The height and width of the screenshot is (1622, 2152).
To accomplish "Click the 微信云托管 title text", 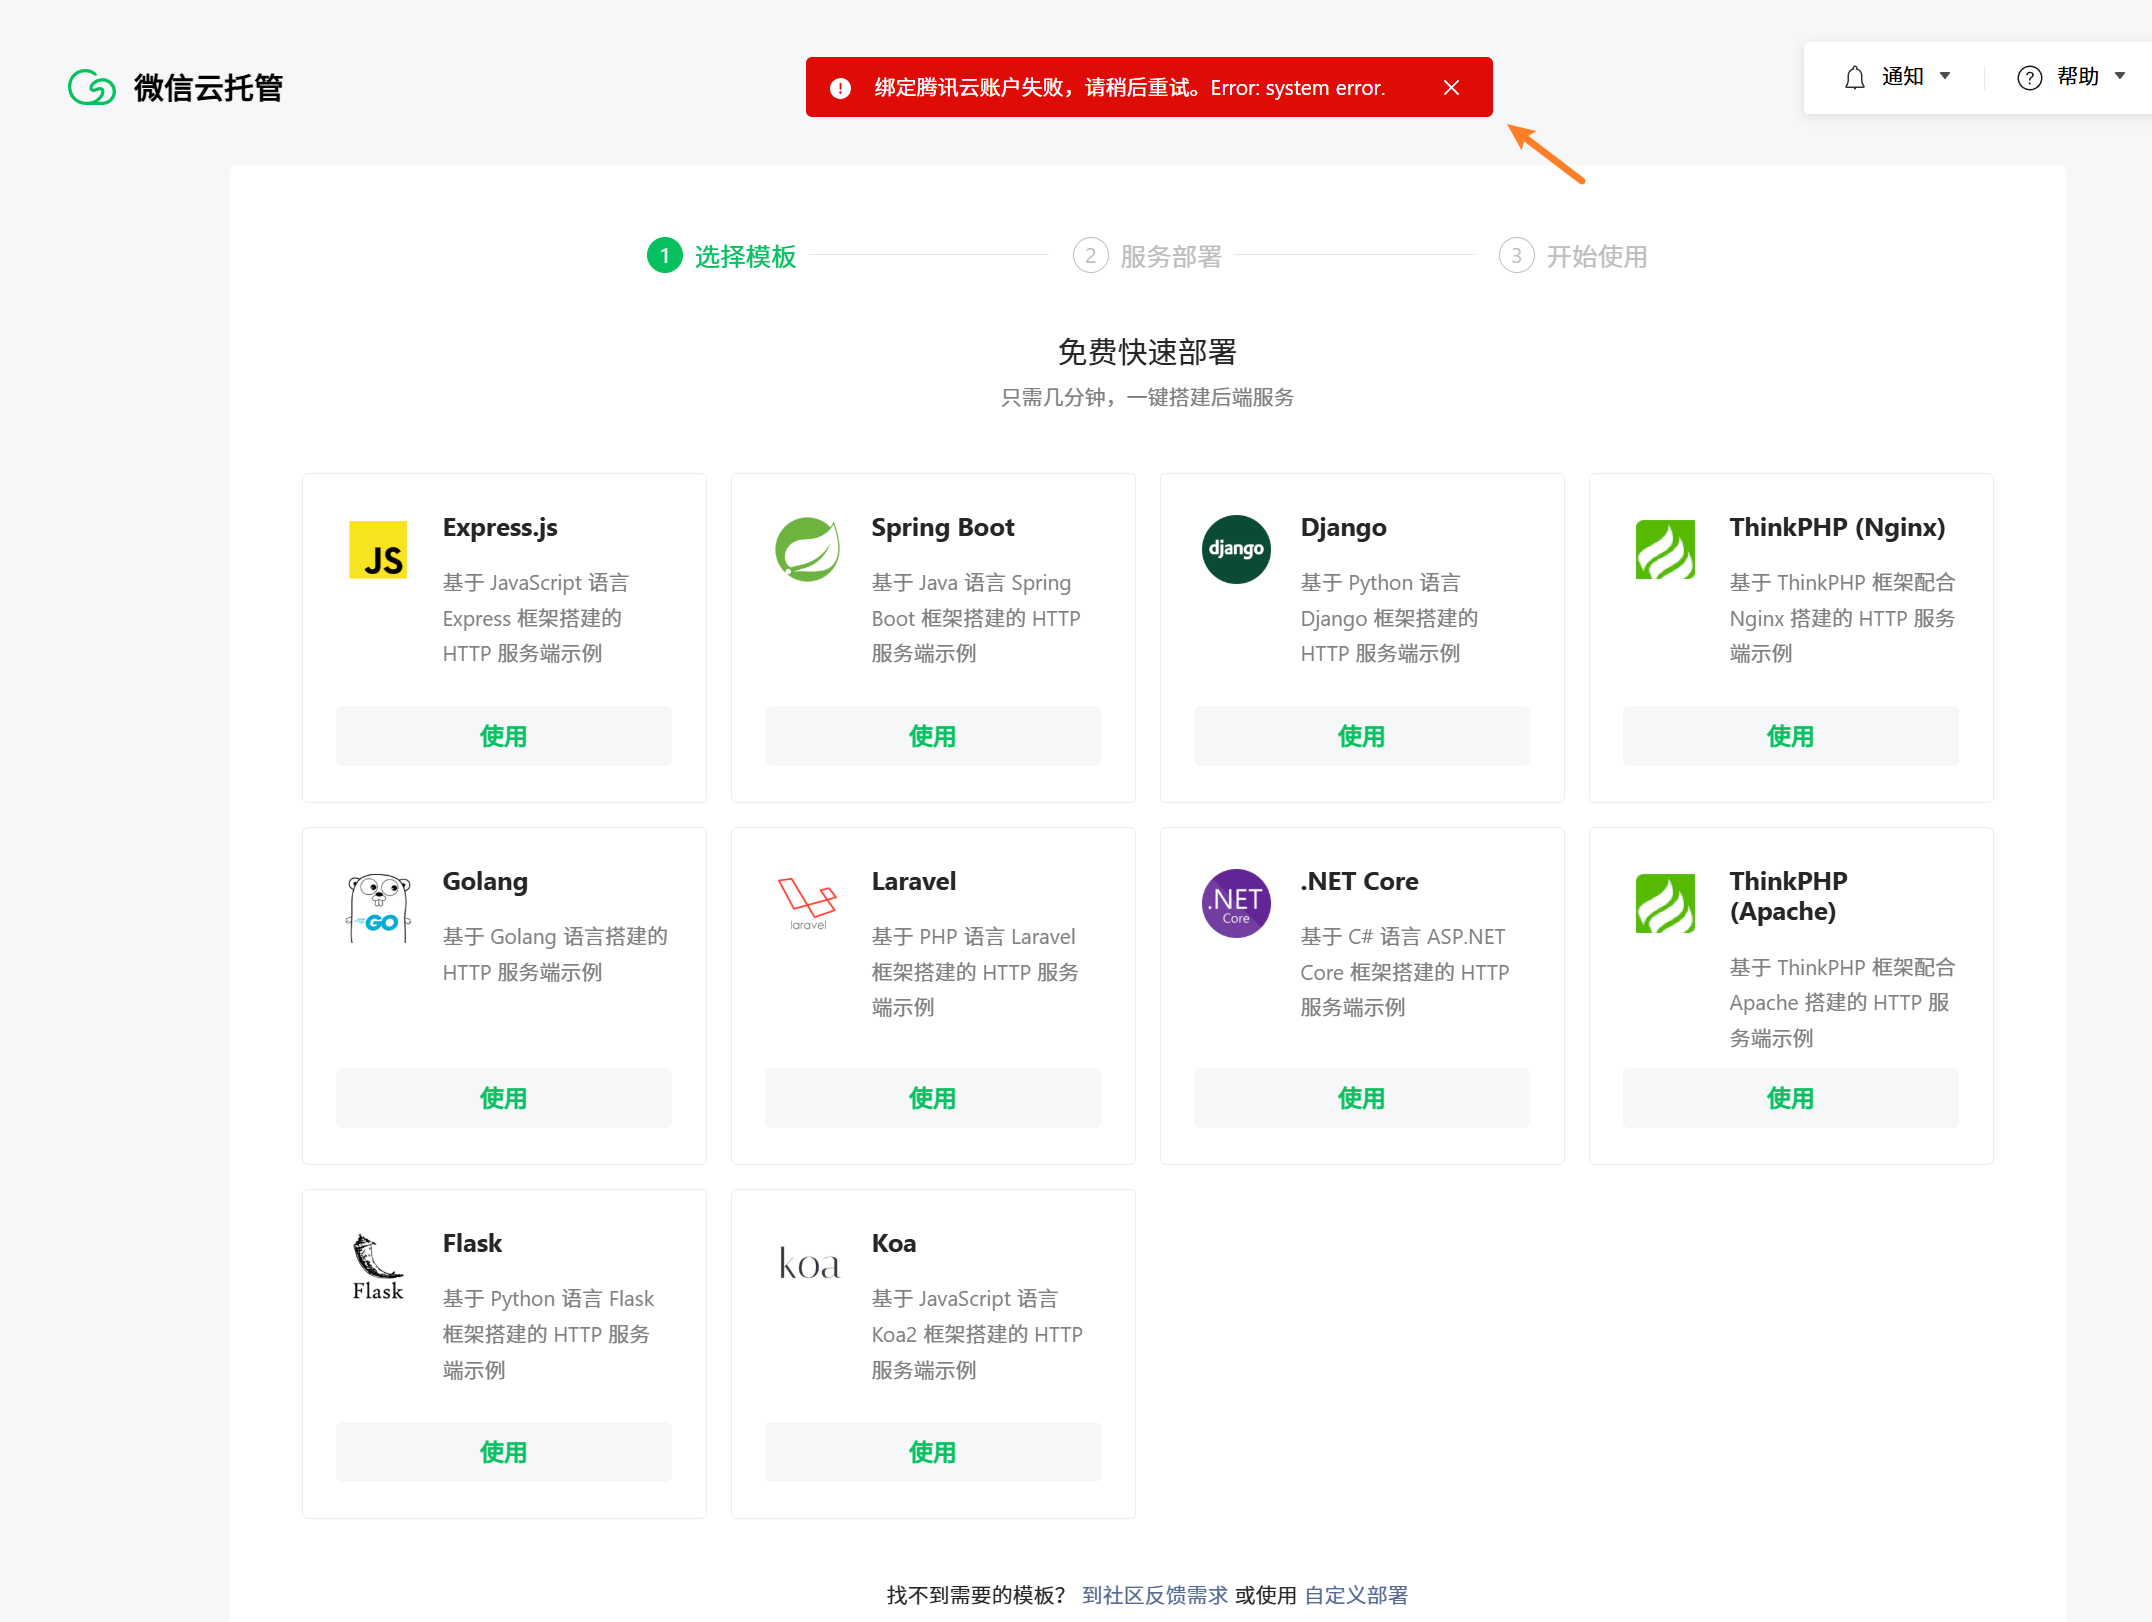I will tap(209, 88).
